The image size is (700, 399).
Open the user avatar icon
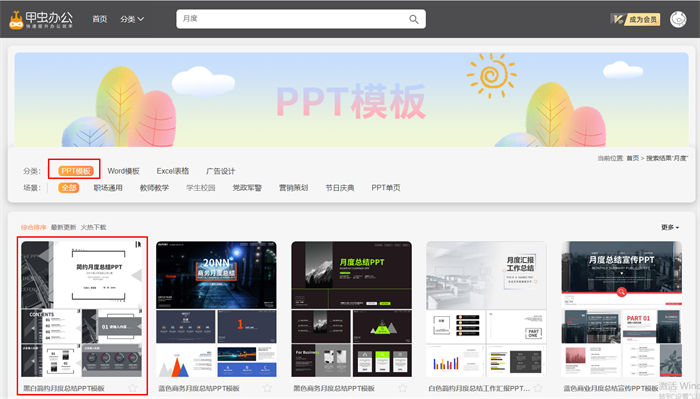click(678, 20)
